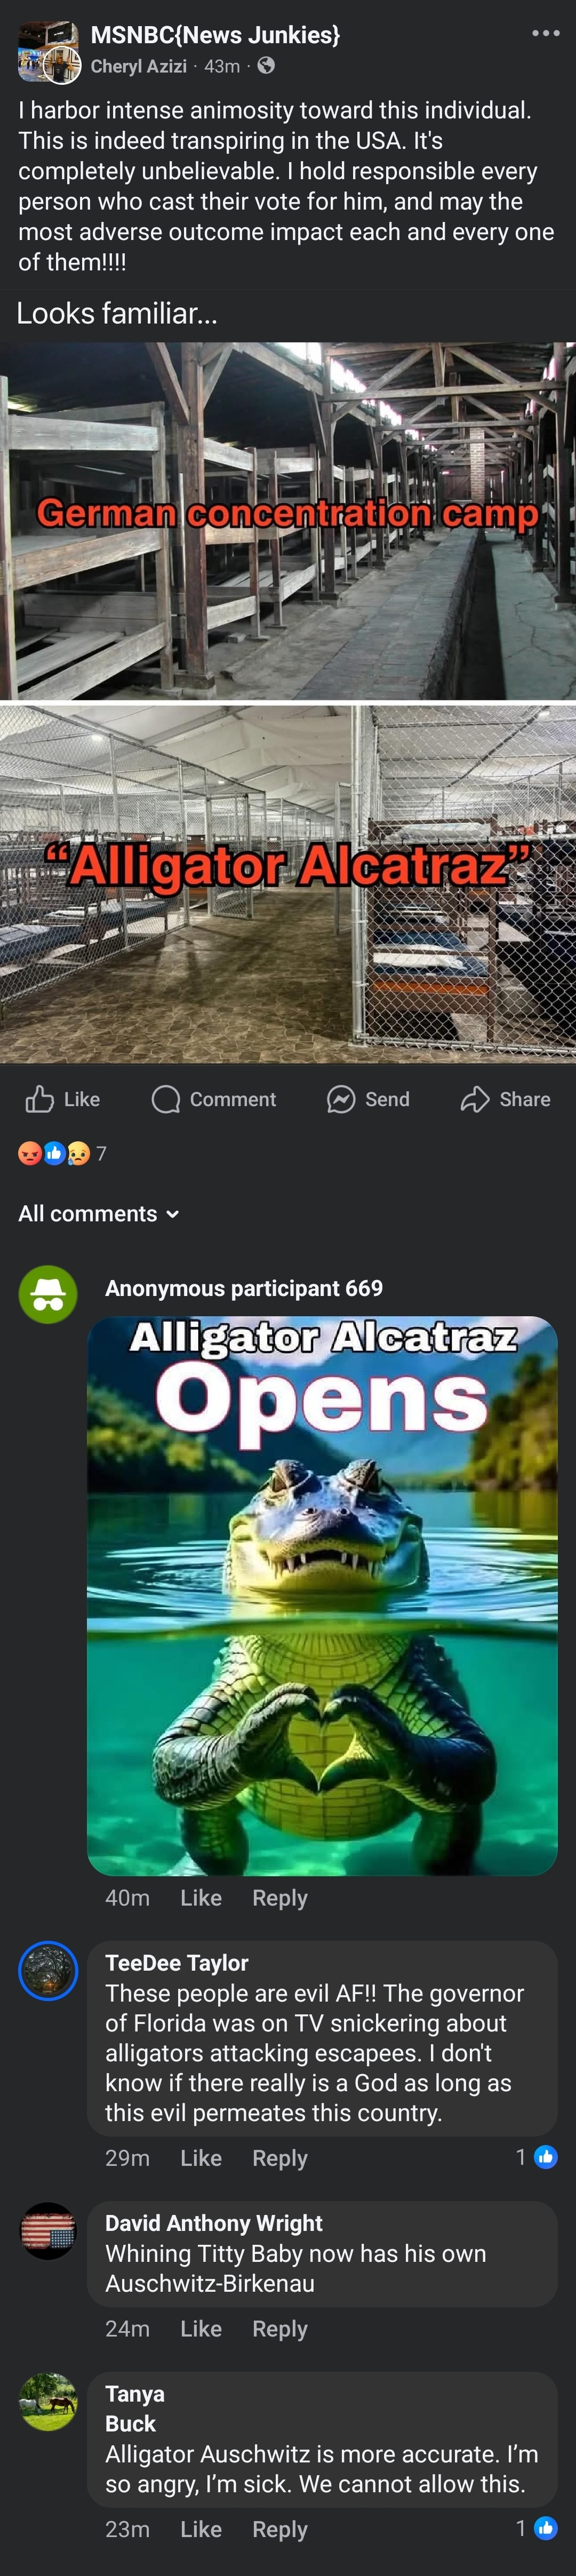Open the three-dot post options menu

[x=545, y=34]
